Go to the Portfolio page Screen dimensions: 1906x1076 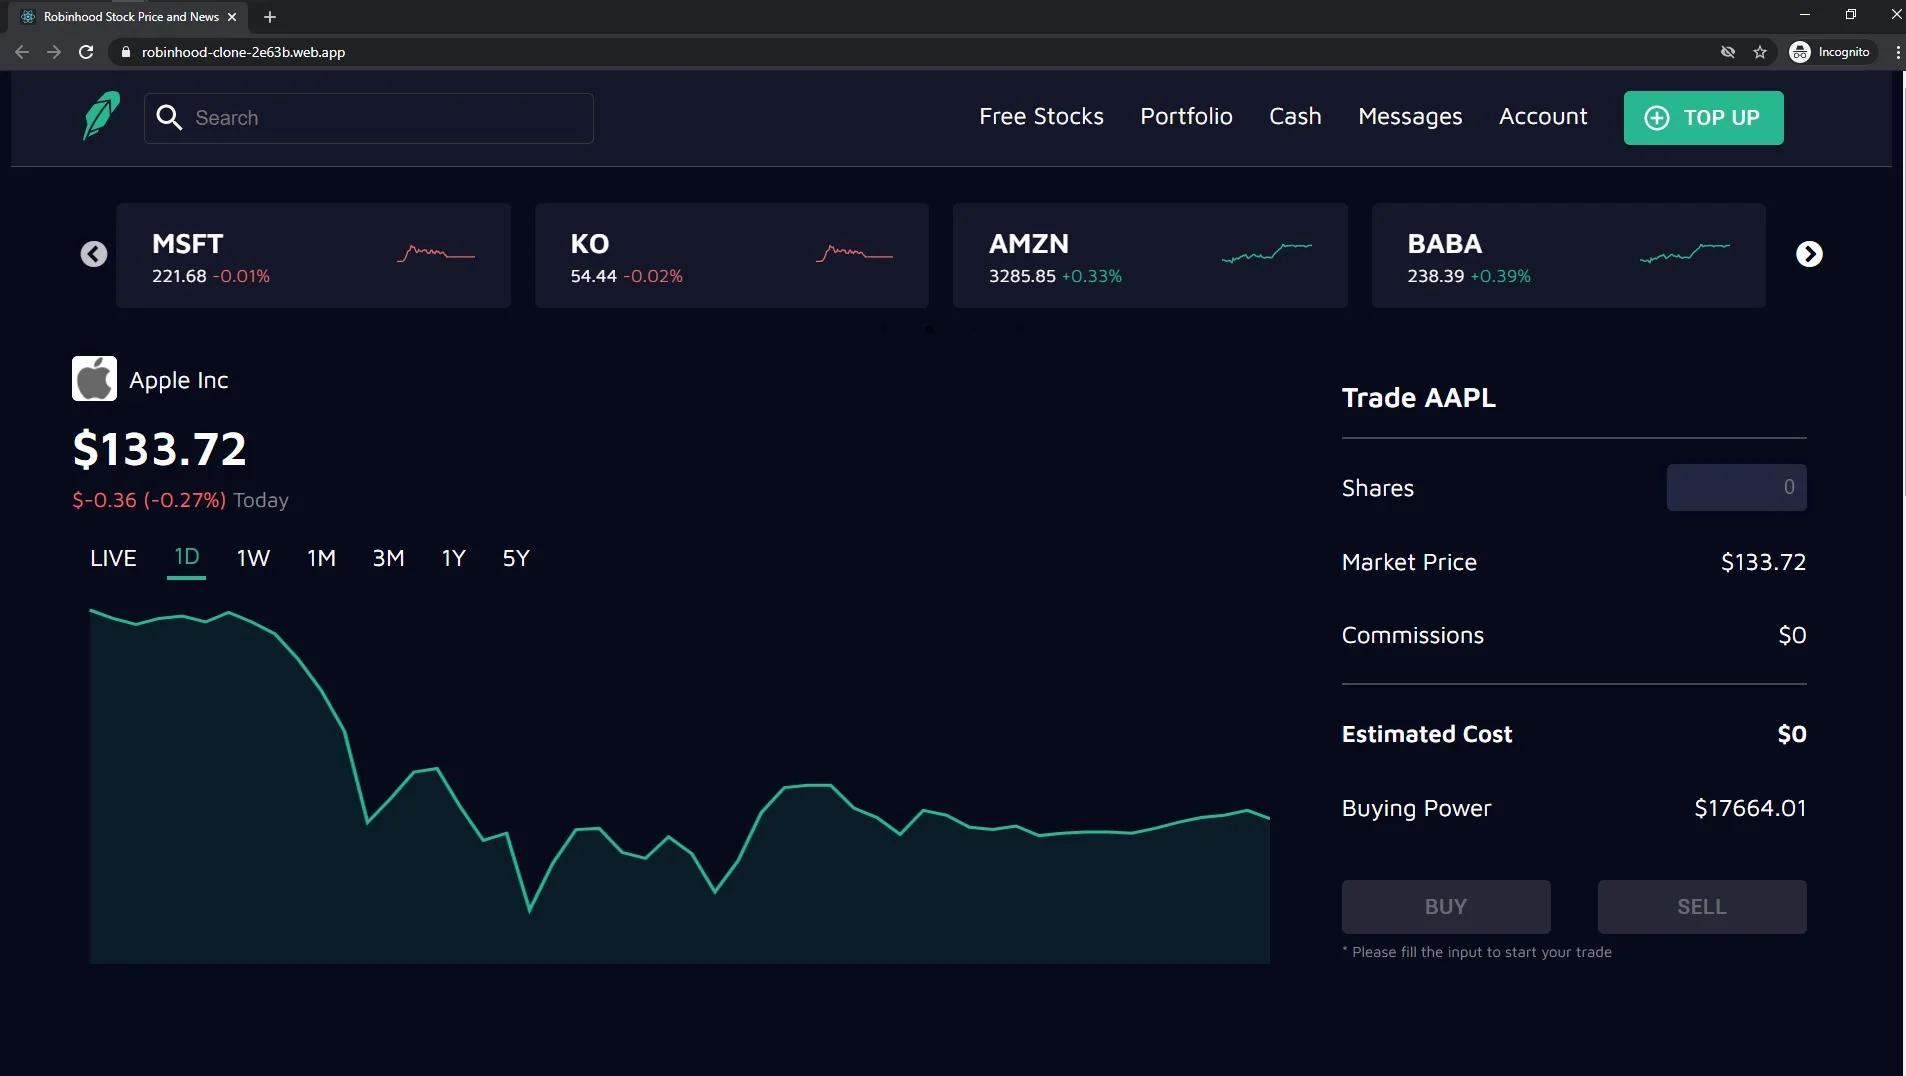(1186, 116)
